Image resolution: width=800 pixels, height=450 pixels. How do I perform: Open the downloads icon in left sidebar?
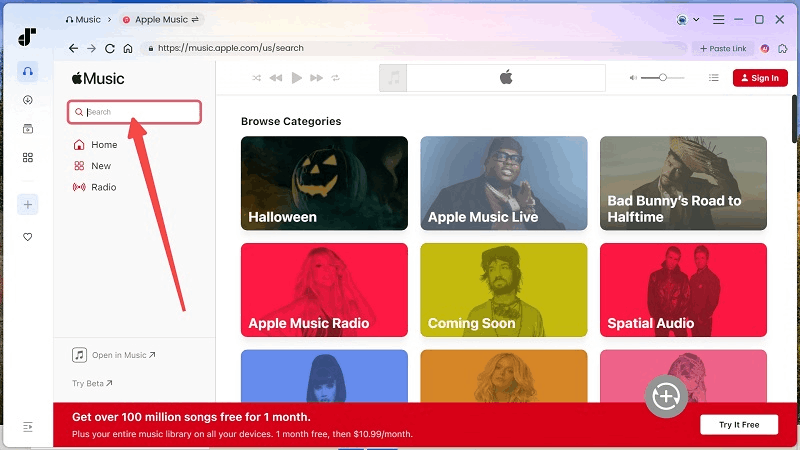pos(28,100)
